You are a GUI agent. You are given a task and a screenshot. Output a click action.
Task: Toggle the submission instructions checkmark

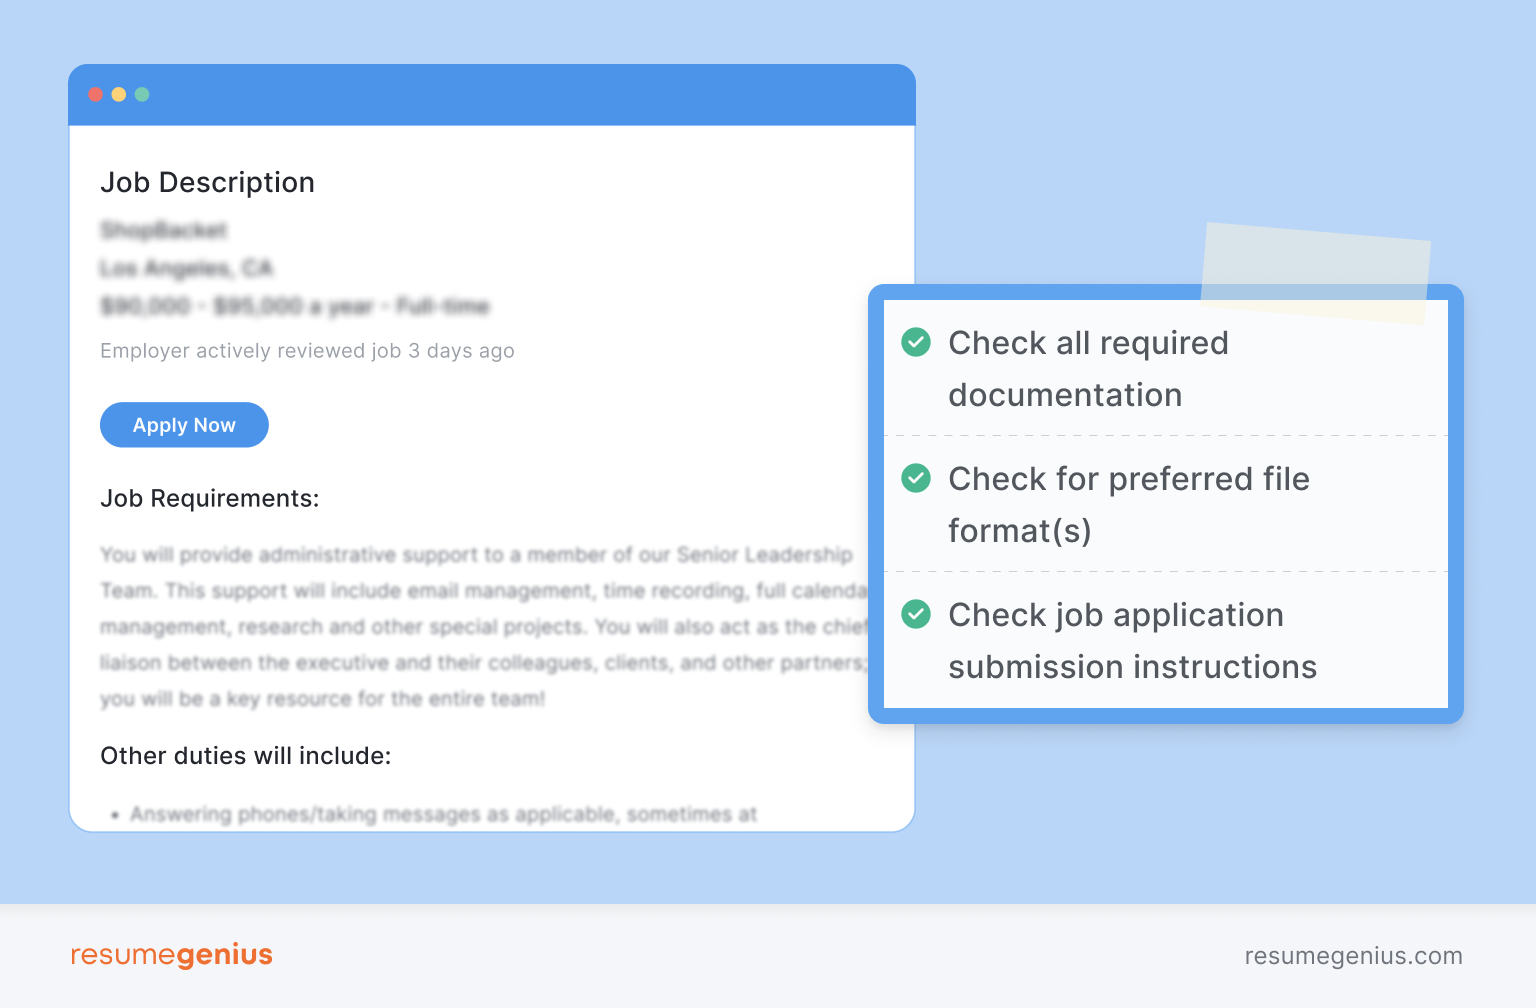[x=916, y=614]
